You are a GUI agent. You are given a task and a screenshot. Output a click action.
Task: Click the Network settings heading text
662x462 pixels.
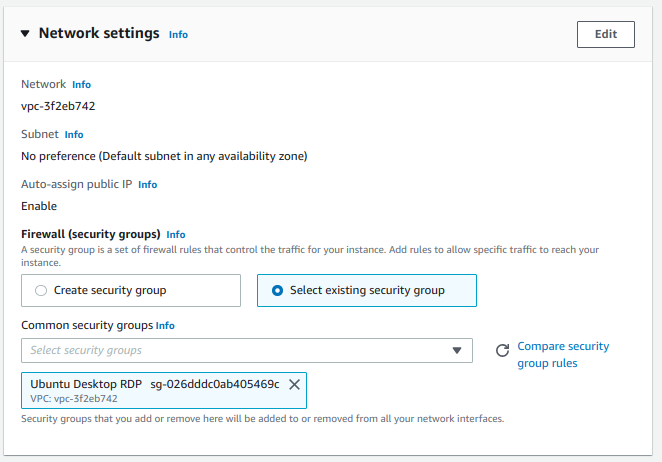click(99, 33)
